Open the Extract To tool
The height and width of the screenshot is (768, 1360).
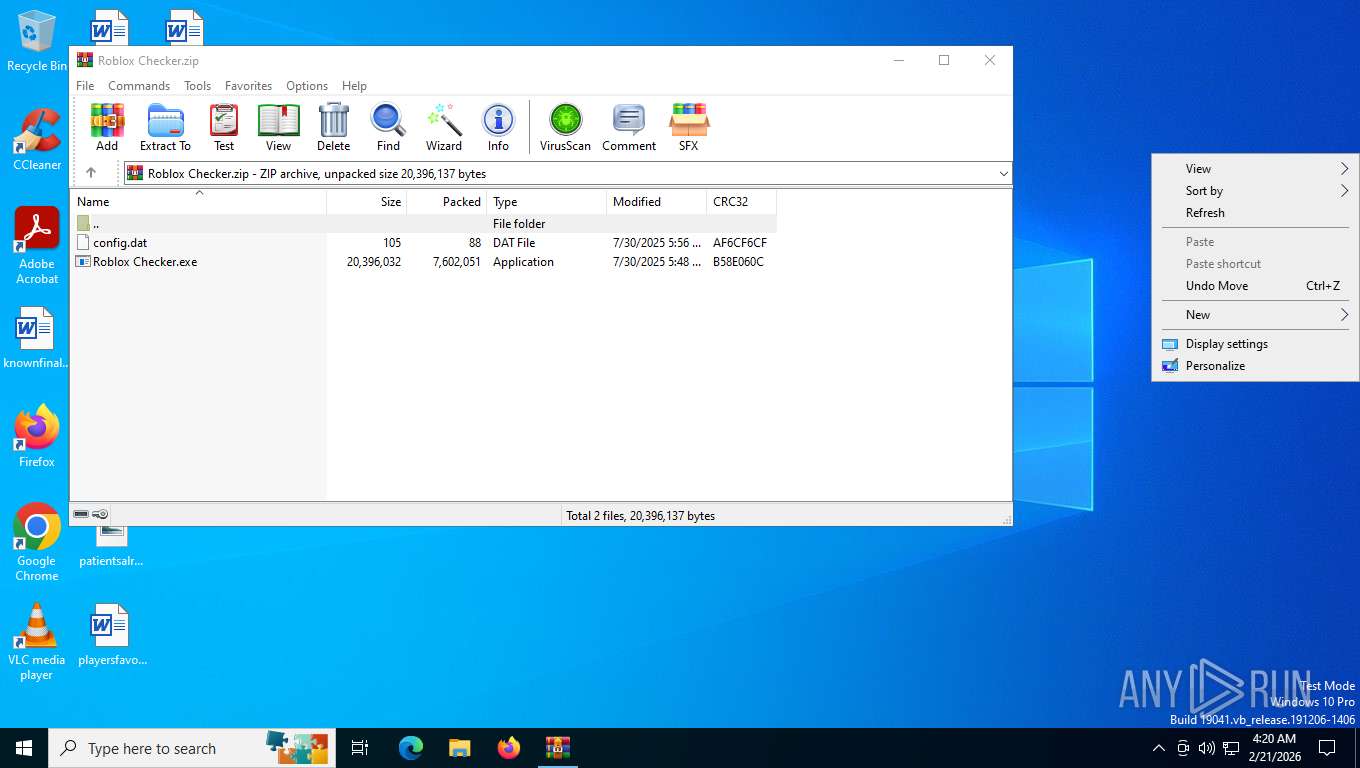point(165,127)
